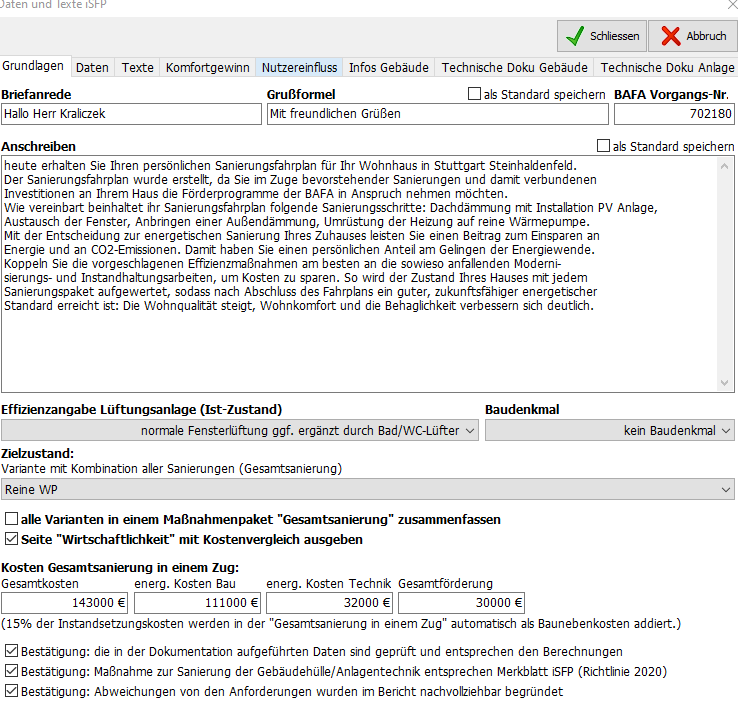This screenshot has height=706, width=738.
Task: Open the Texte tab
Action: tap(138, 68)
